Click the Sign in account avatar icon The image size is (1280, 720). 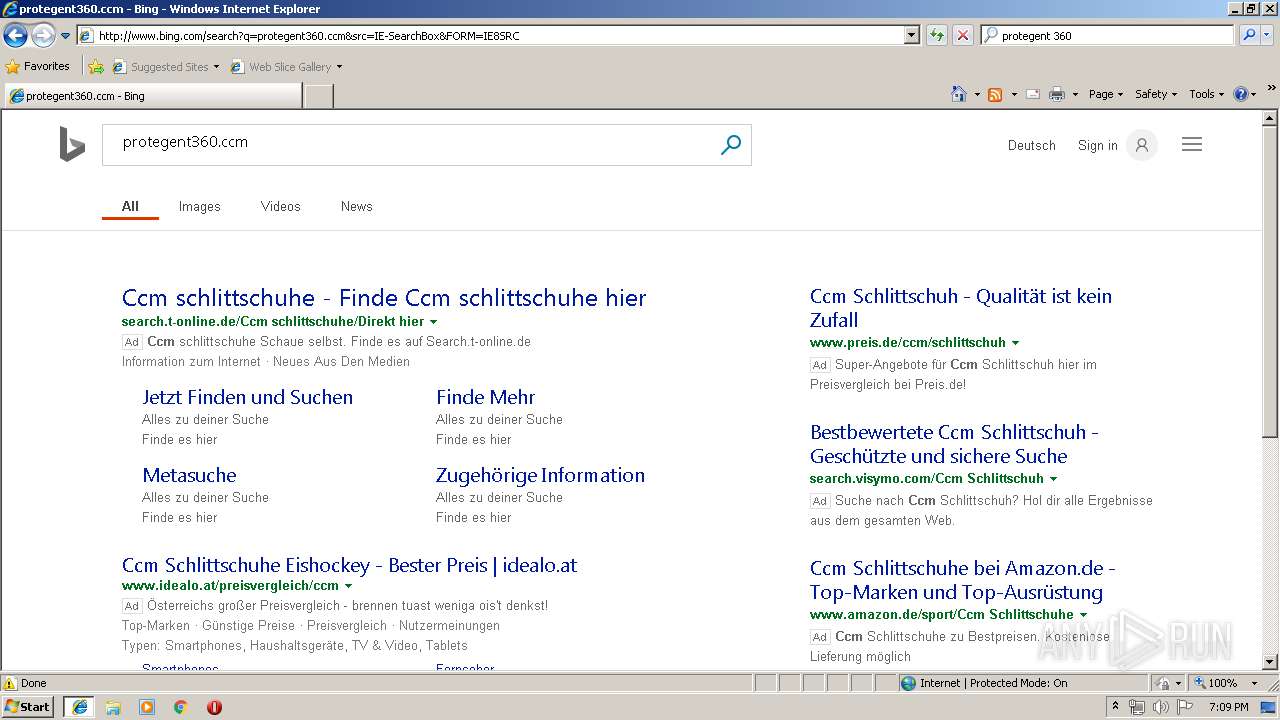[x=1141, y=145]
